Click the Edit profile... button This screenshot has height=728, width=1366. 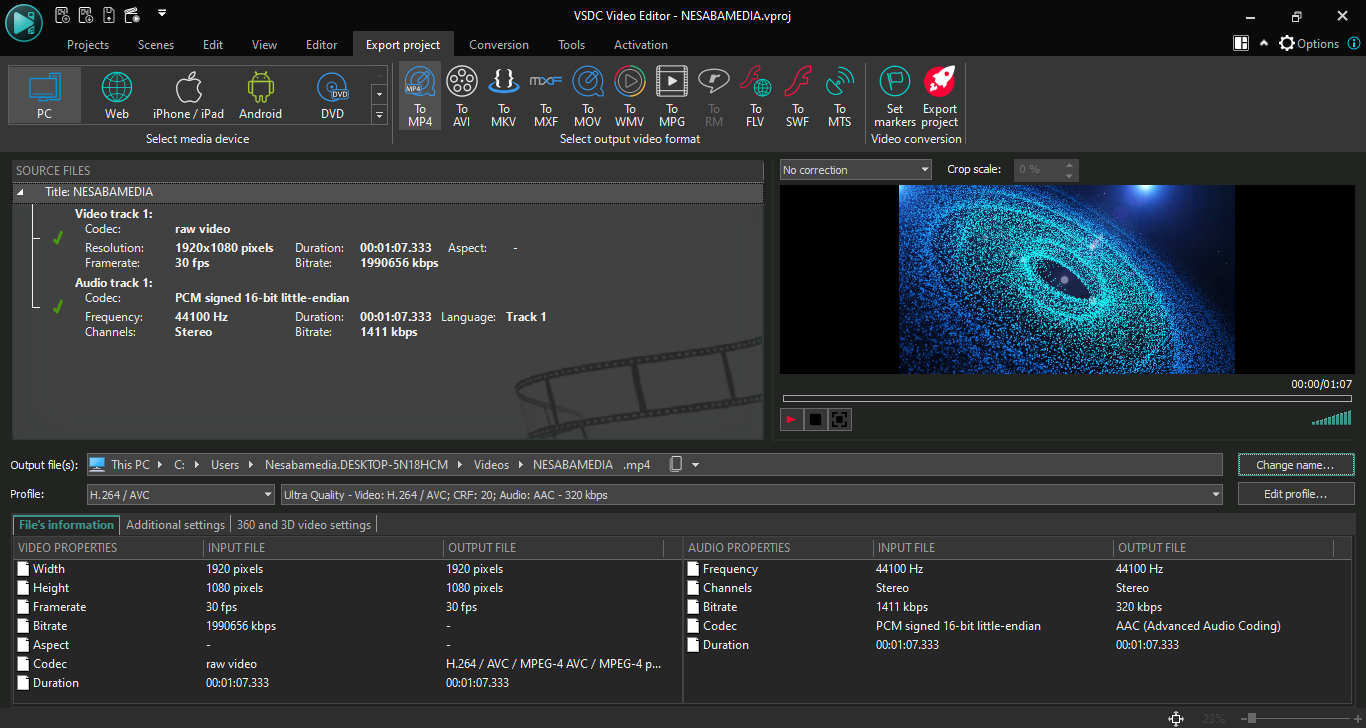click(1295, 494)
